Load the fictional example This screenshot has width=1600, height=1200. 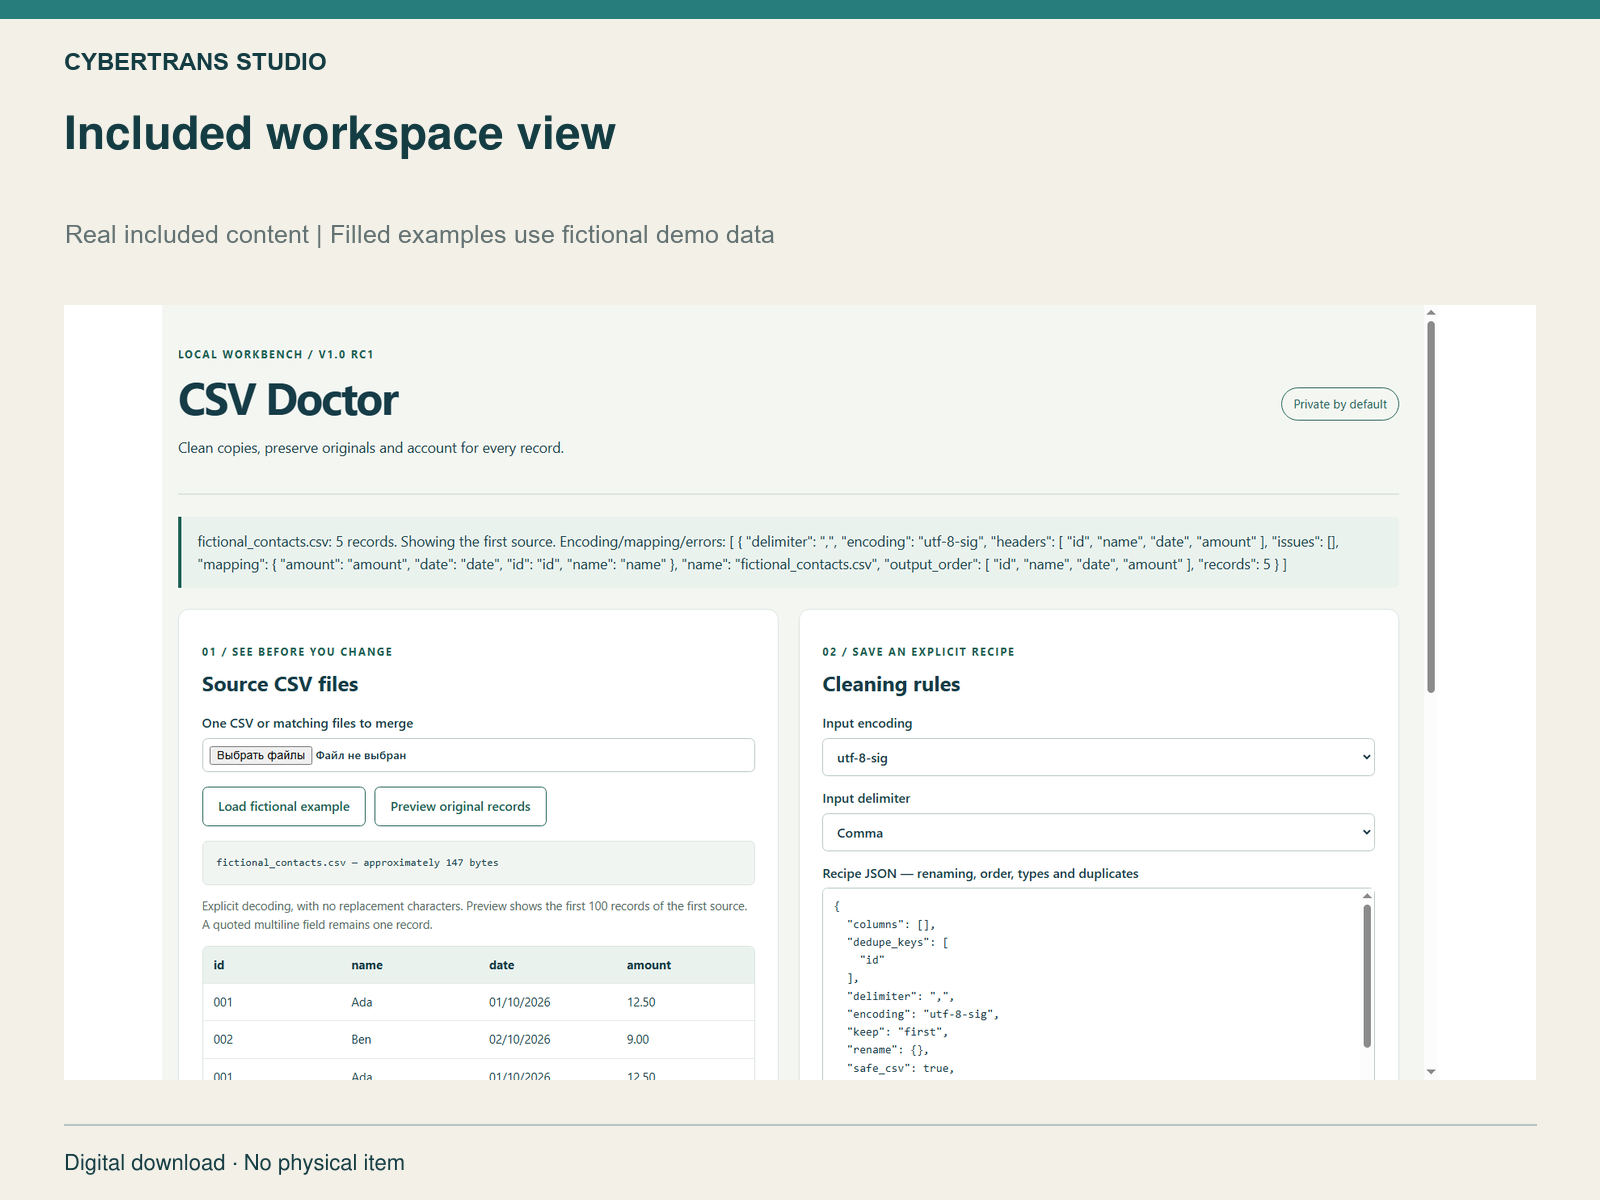point(284,807)
